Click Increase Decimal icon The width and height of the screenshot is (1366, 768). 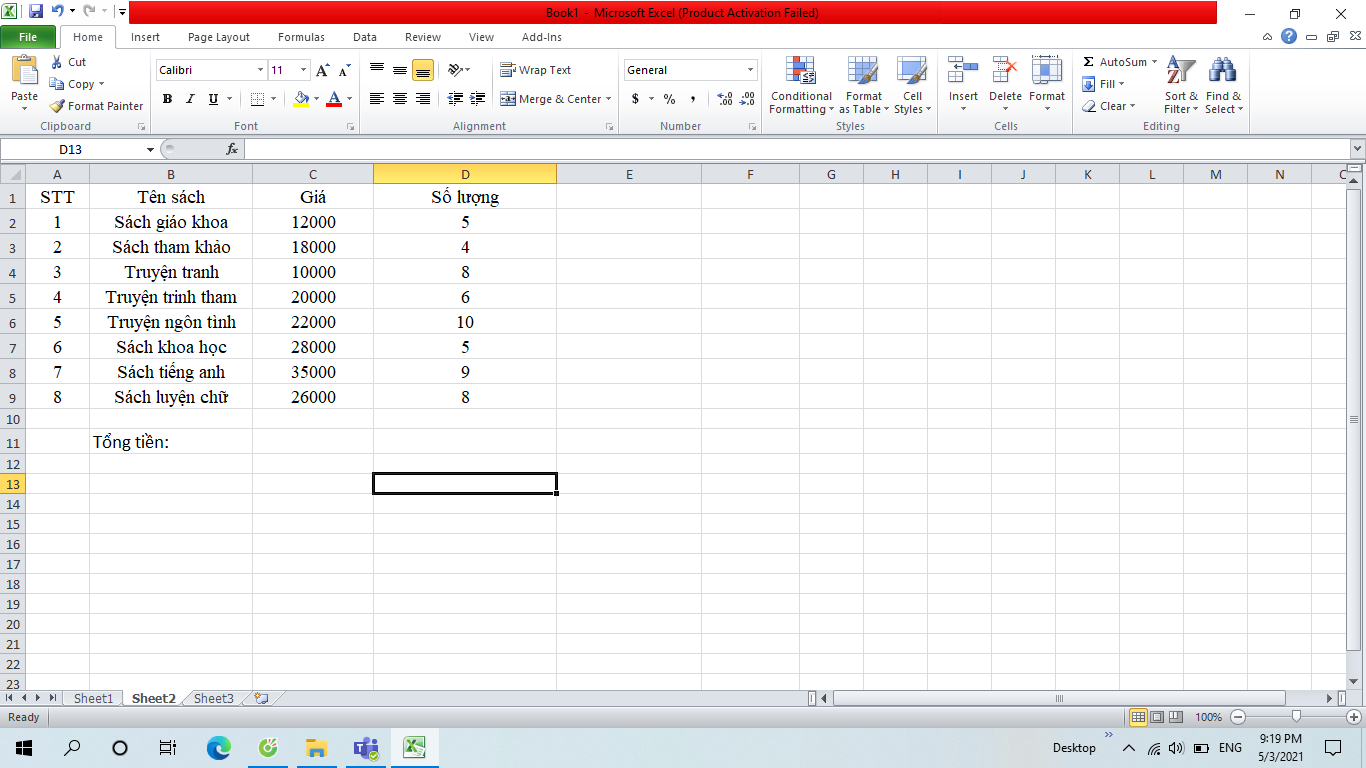point(725,99)
